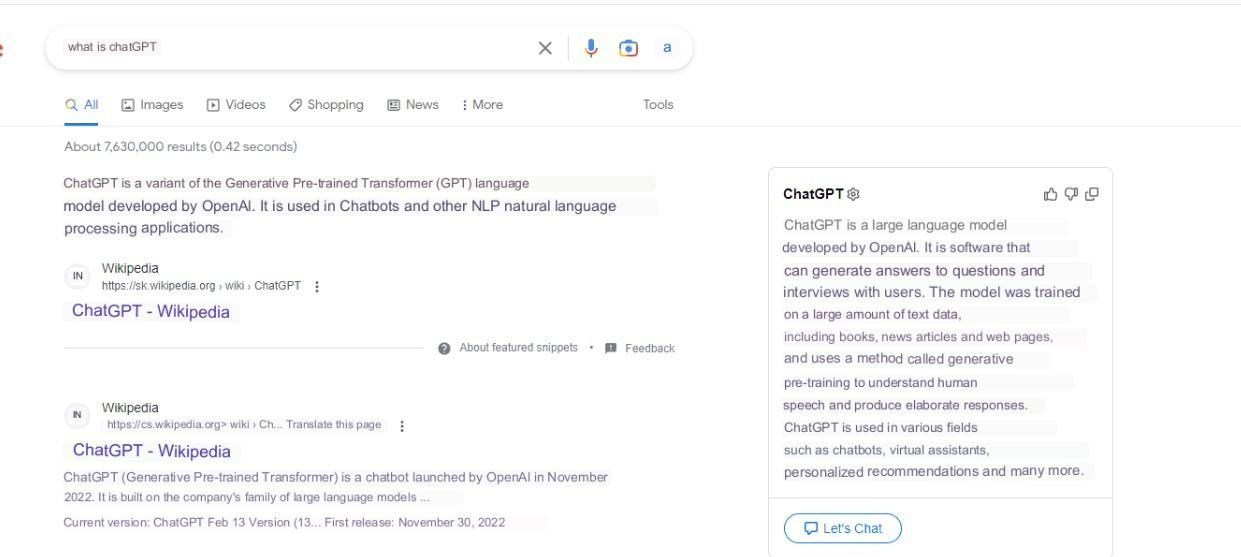Open the three-dot menu next to cs.wikipedia.org
The image size is (1241, 557).
pyautogui.click(x=402, y=426)
